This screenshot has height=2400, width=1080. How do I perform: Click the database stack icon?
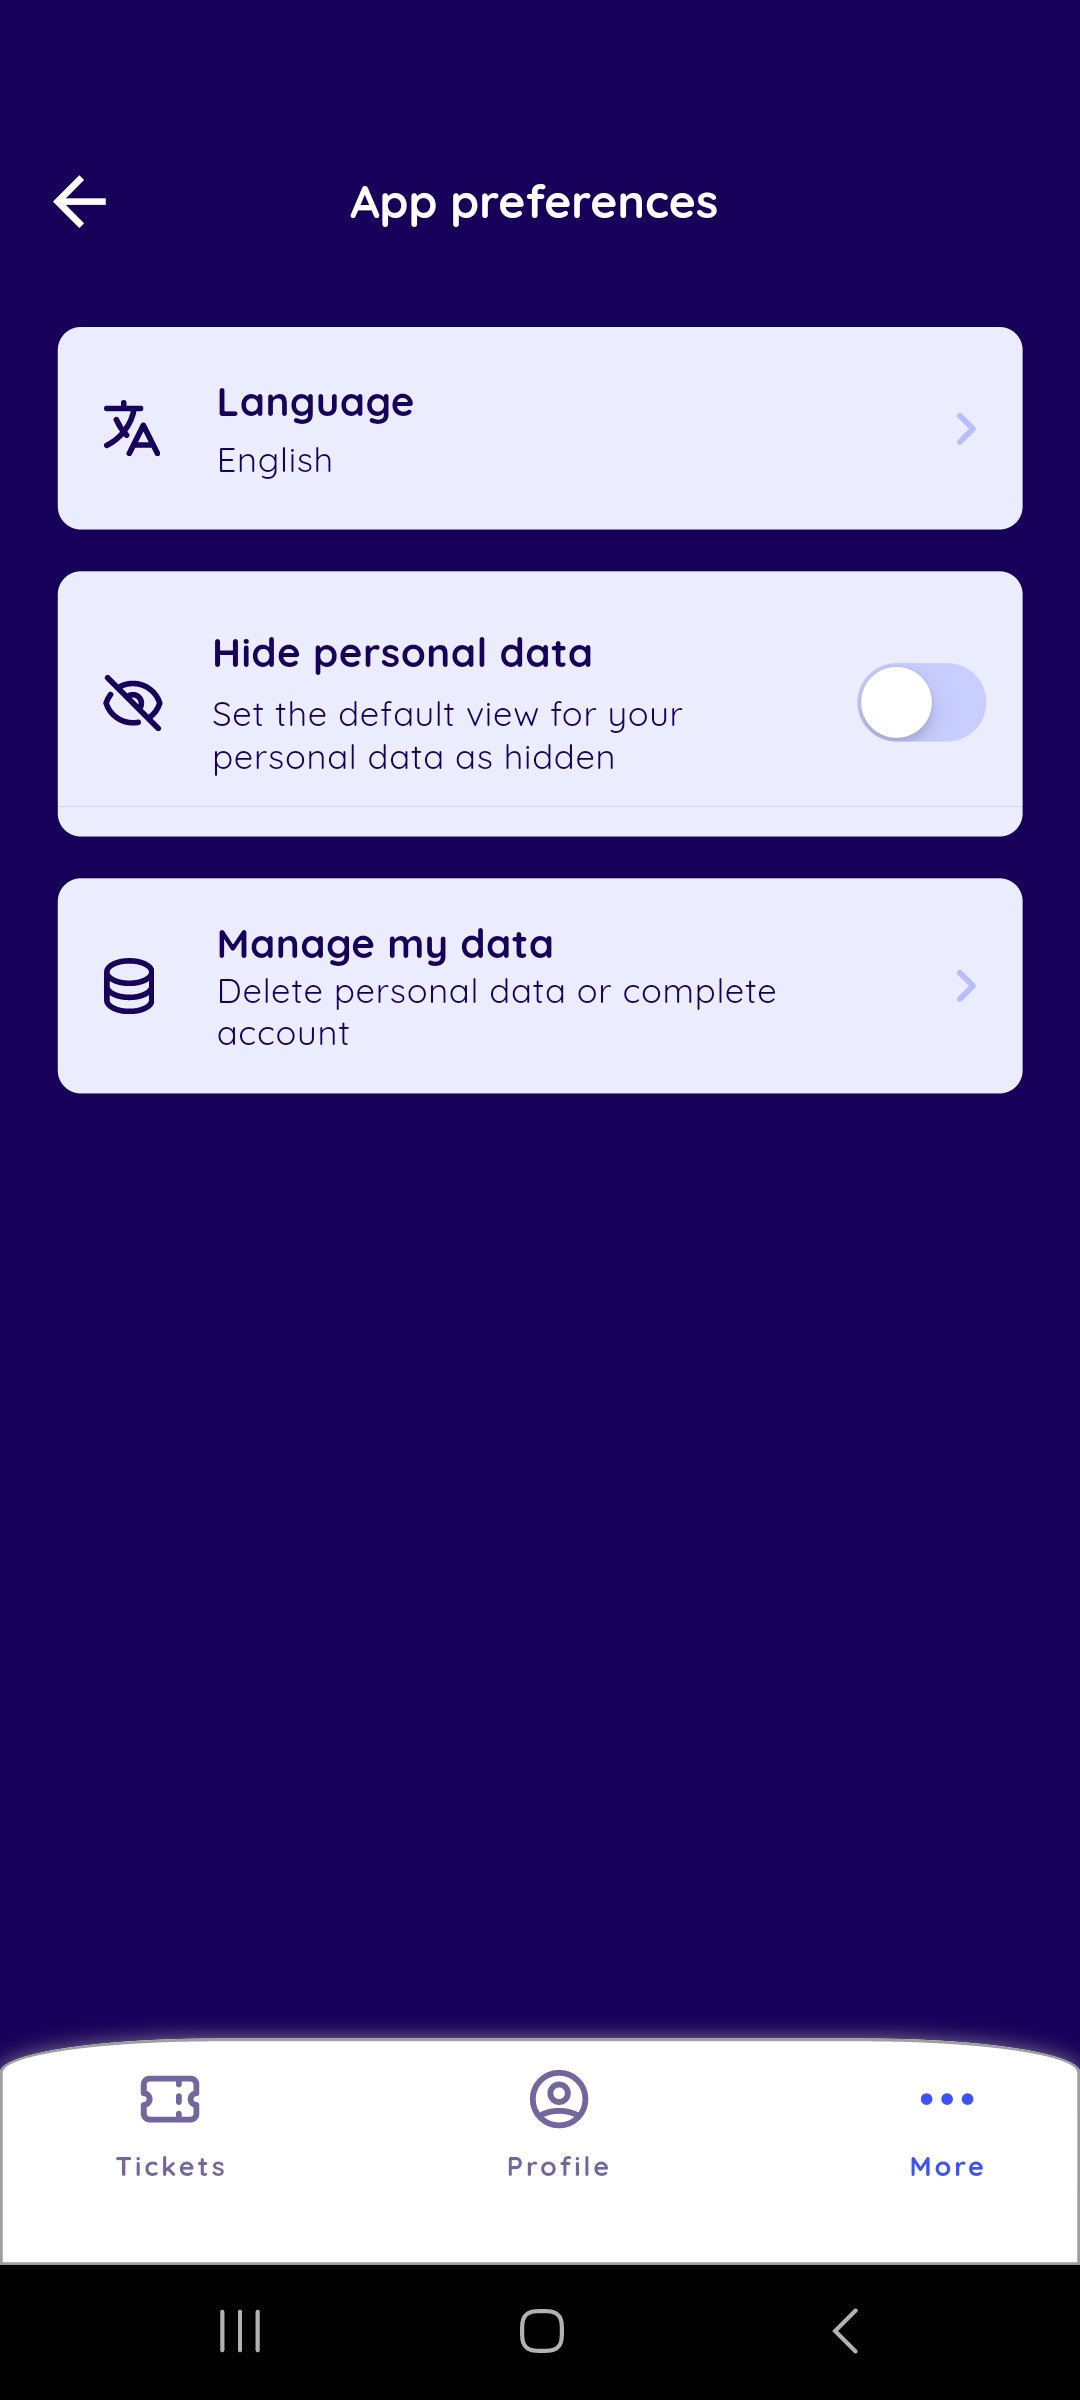pyautogui.click(x=130, y=986)
